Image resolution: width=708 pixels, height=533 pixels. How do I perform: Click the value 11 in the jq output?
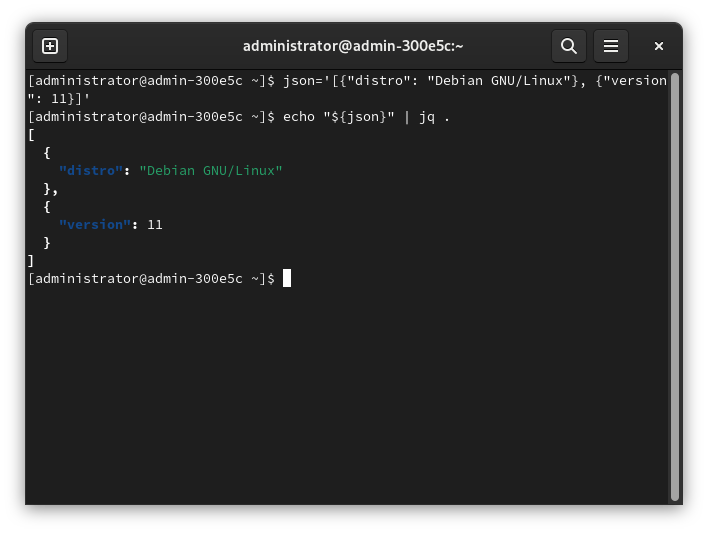coord(155,224)
